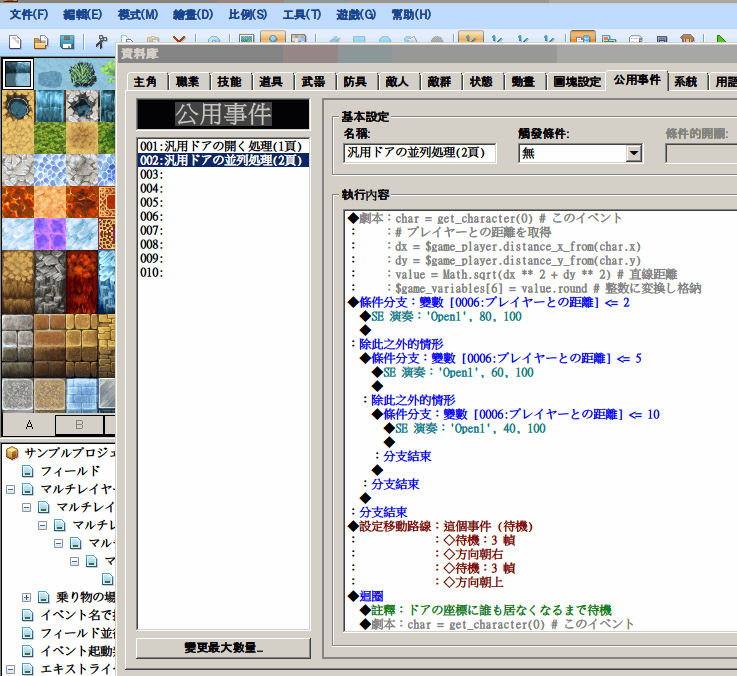Open the 觸發條件 dropdown
Image resolution: width=737 pixels, height=676 pixels.
coord(634,153)
